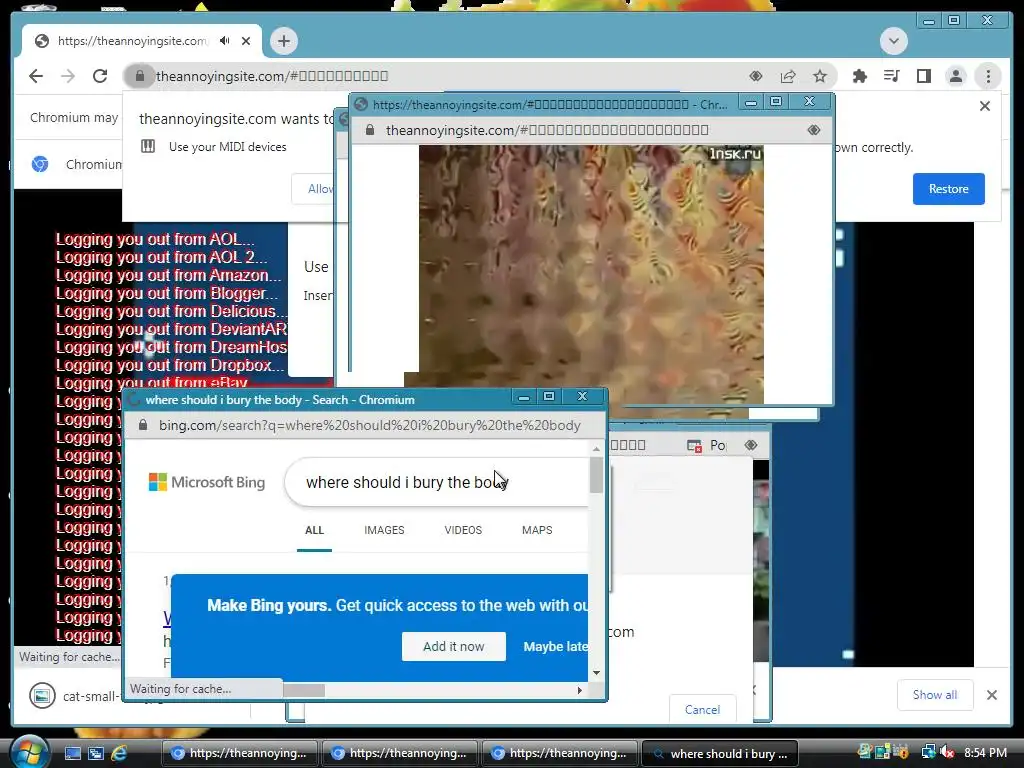Select the MAPS tab in Bing
Viewport: 1024px width, 768px height.
click(537, 530)
